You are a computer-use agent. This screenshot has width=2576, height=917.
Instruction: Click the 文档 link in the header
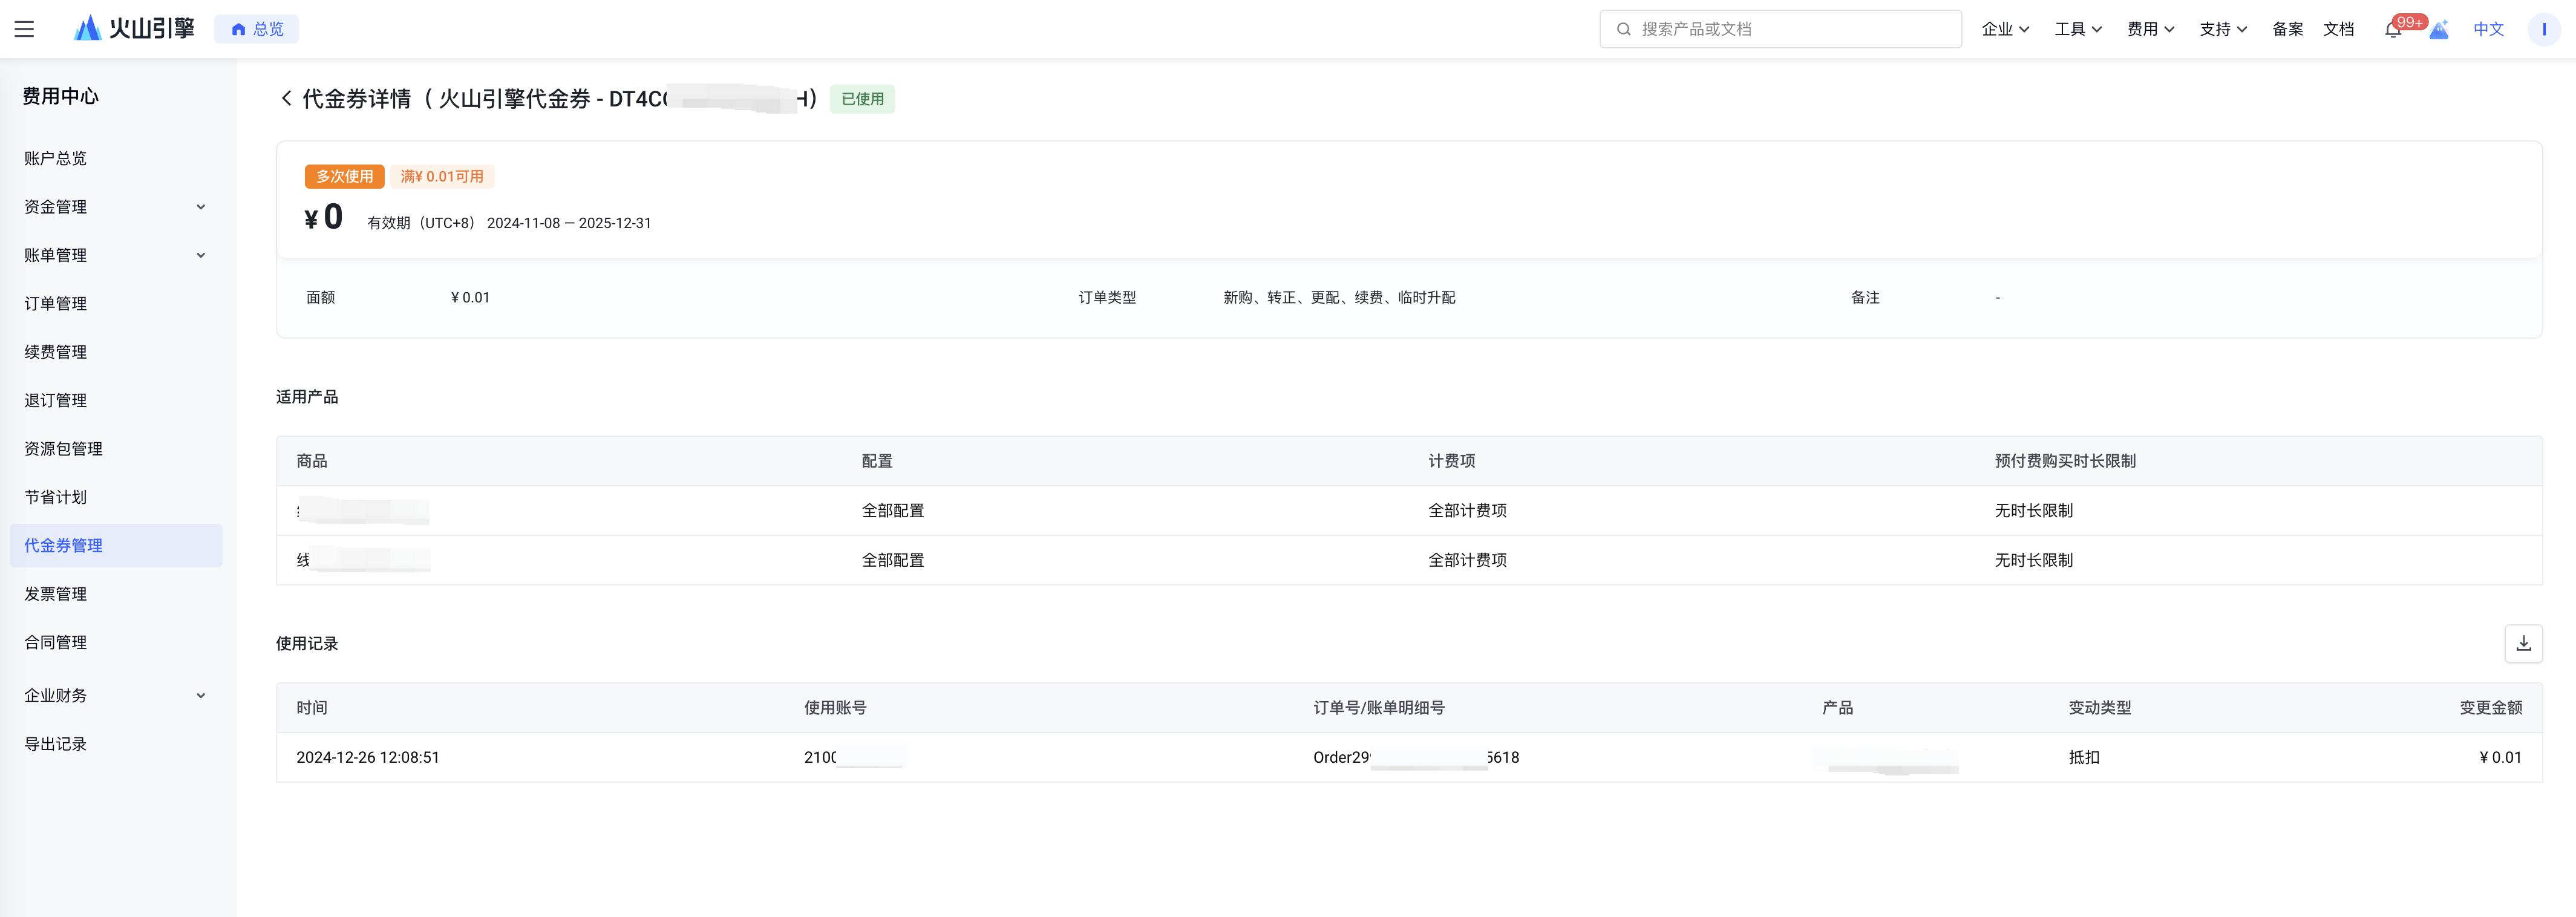pyautogui.click(x=2338, y=29)
